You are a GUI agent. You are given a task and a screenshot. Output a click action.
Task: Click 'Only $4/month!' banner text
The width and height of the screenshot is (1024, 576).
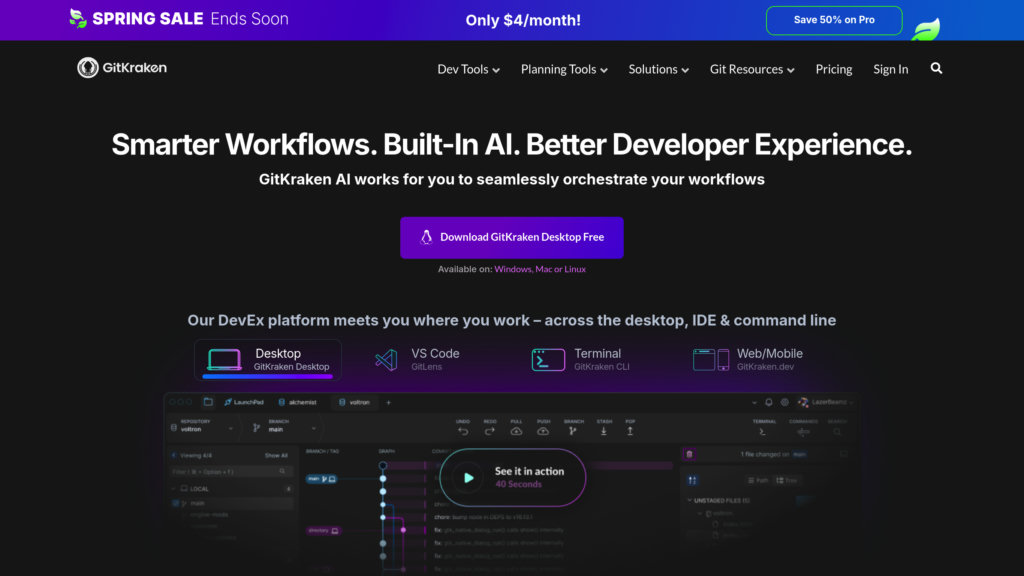pyautogui.click(x=522, y=20)
